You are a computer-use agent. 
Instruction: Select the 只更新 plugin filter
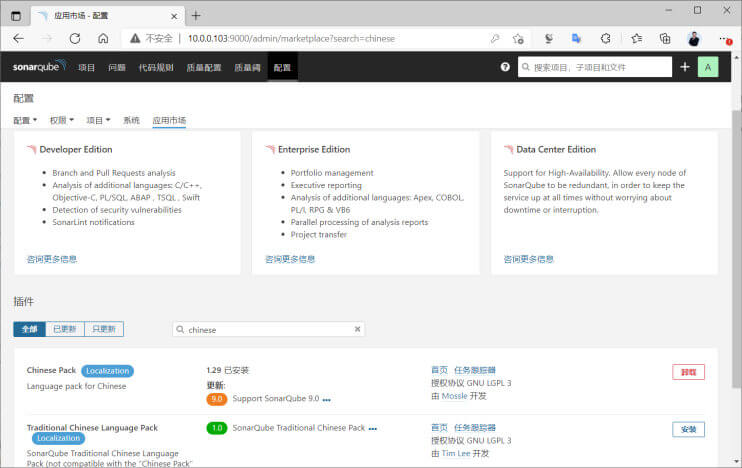tap(104, 329)
